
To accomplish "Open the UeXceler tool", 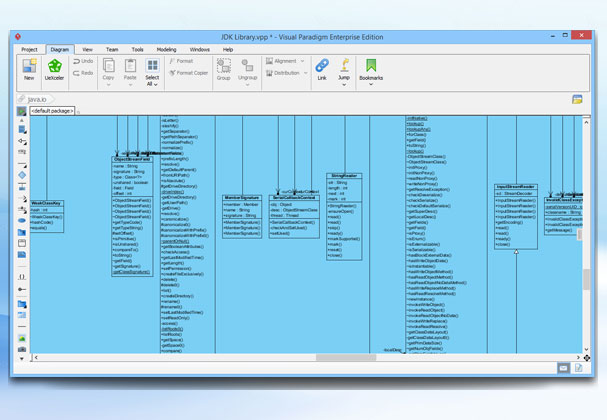I will (55, 68).
